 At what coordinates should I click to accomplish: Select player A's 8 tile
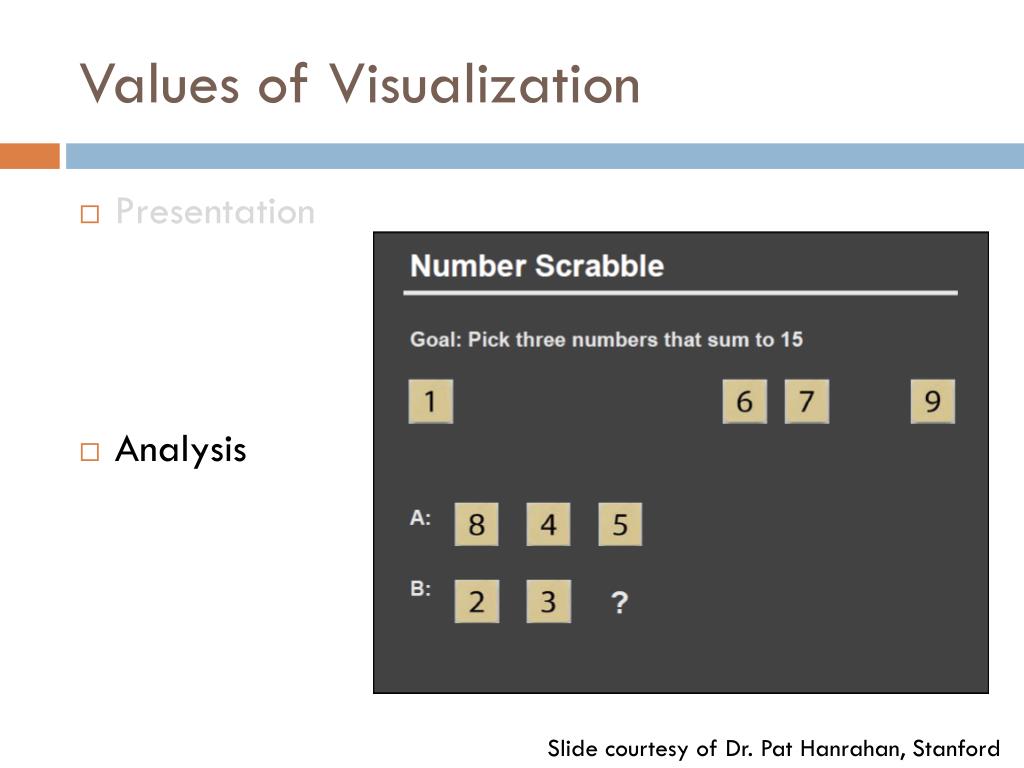click(477, 524)
